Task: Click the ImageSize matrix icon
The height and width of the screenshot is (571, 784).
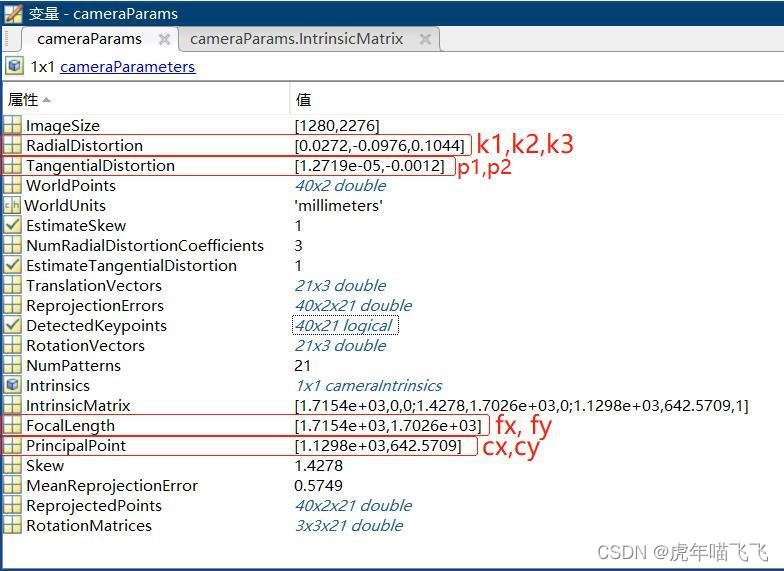Action: (12, 125)
